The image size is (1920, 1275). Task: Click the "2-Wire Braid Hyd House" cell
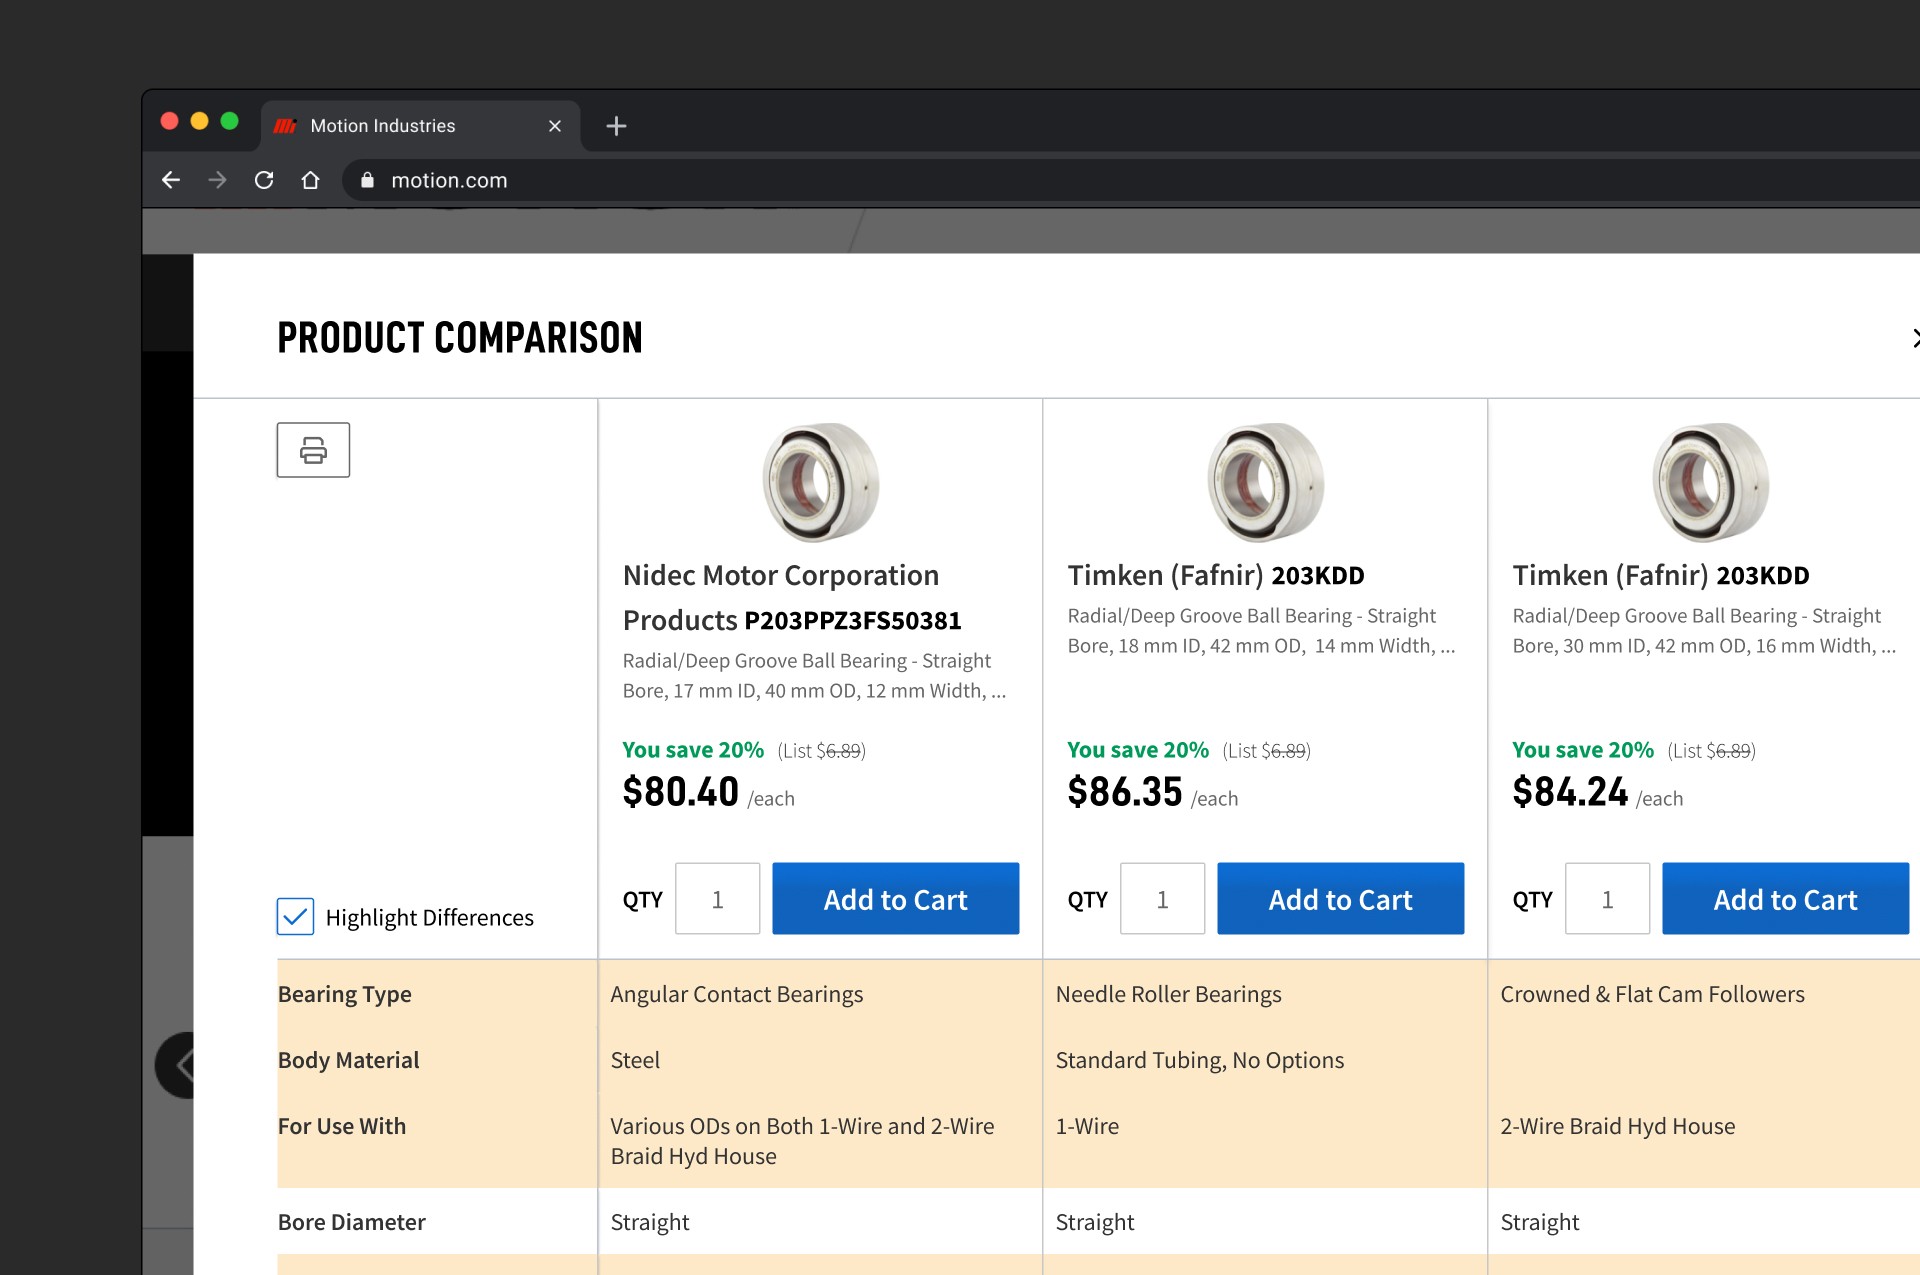pos(1618,1126)
